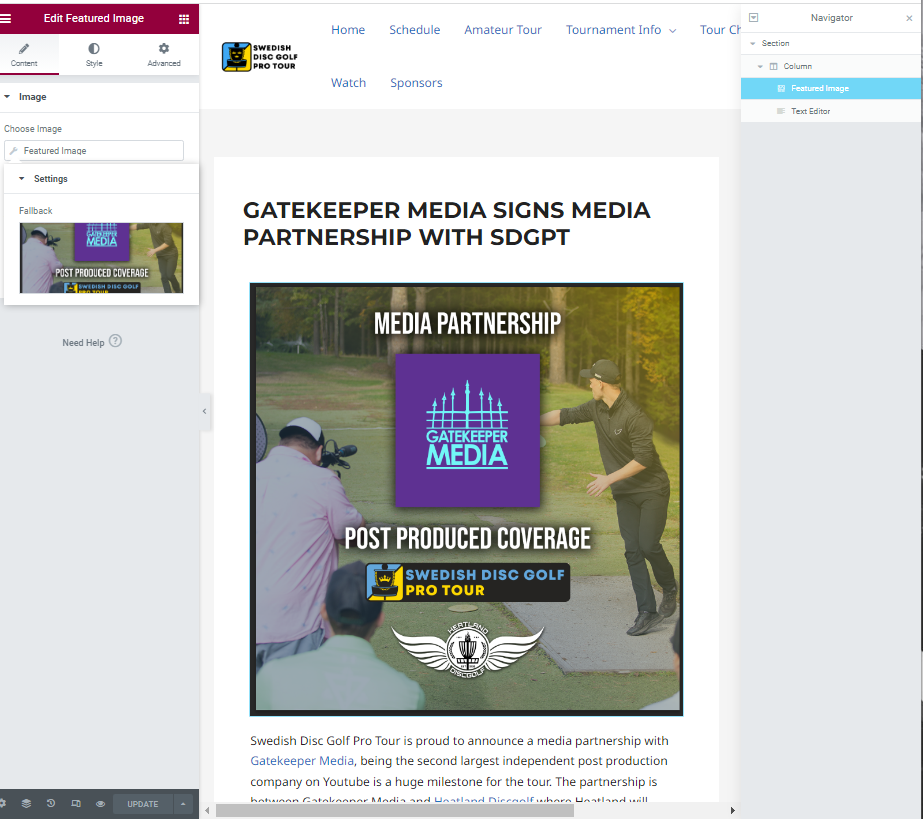Open the Elementor hamburger menu

tap(5, 18)
